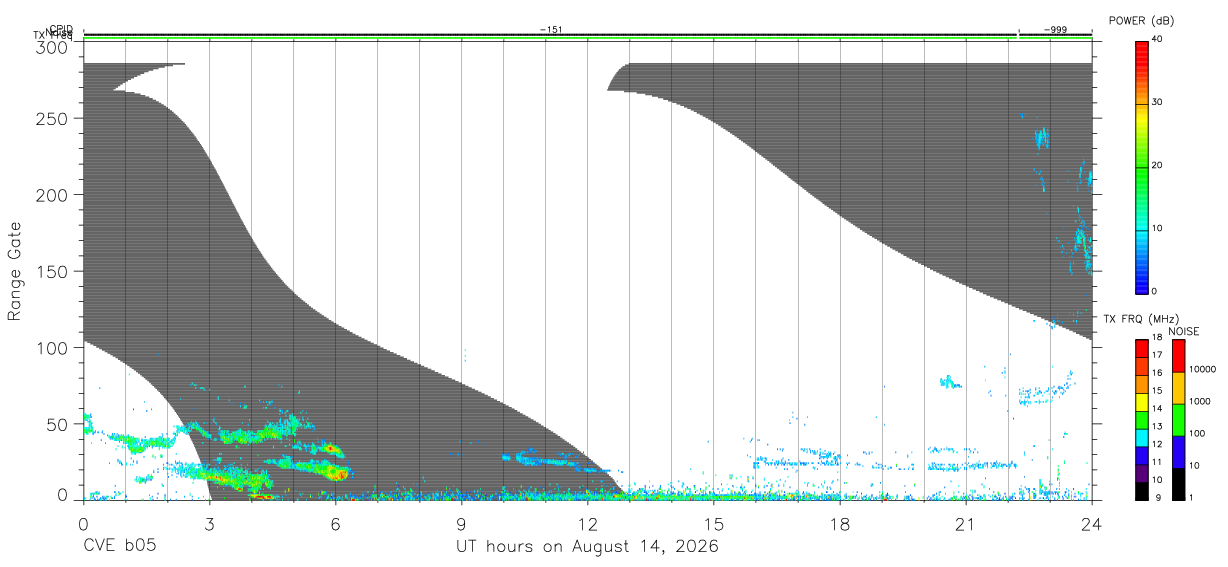Click the 12 tick on UT hours axis

[588, 524]
